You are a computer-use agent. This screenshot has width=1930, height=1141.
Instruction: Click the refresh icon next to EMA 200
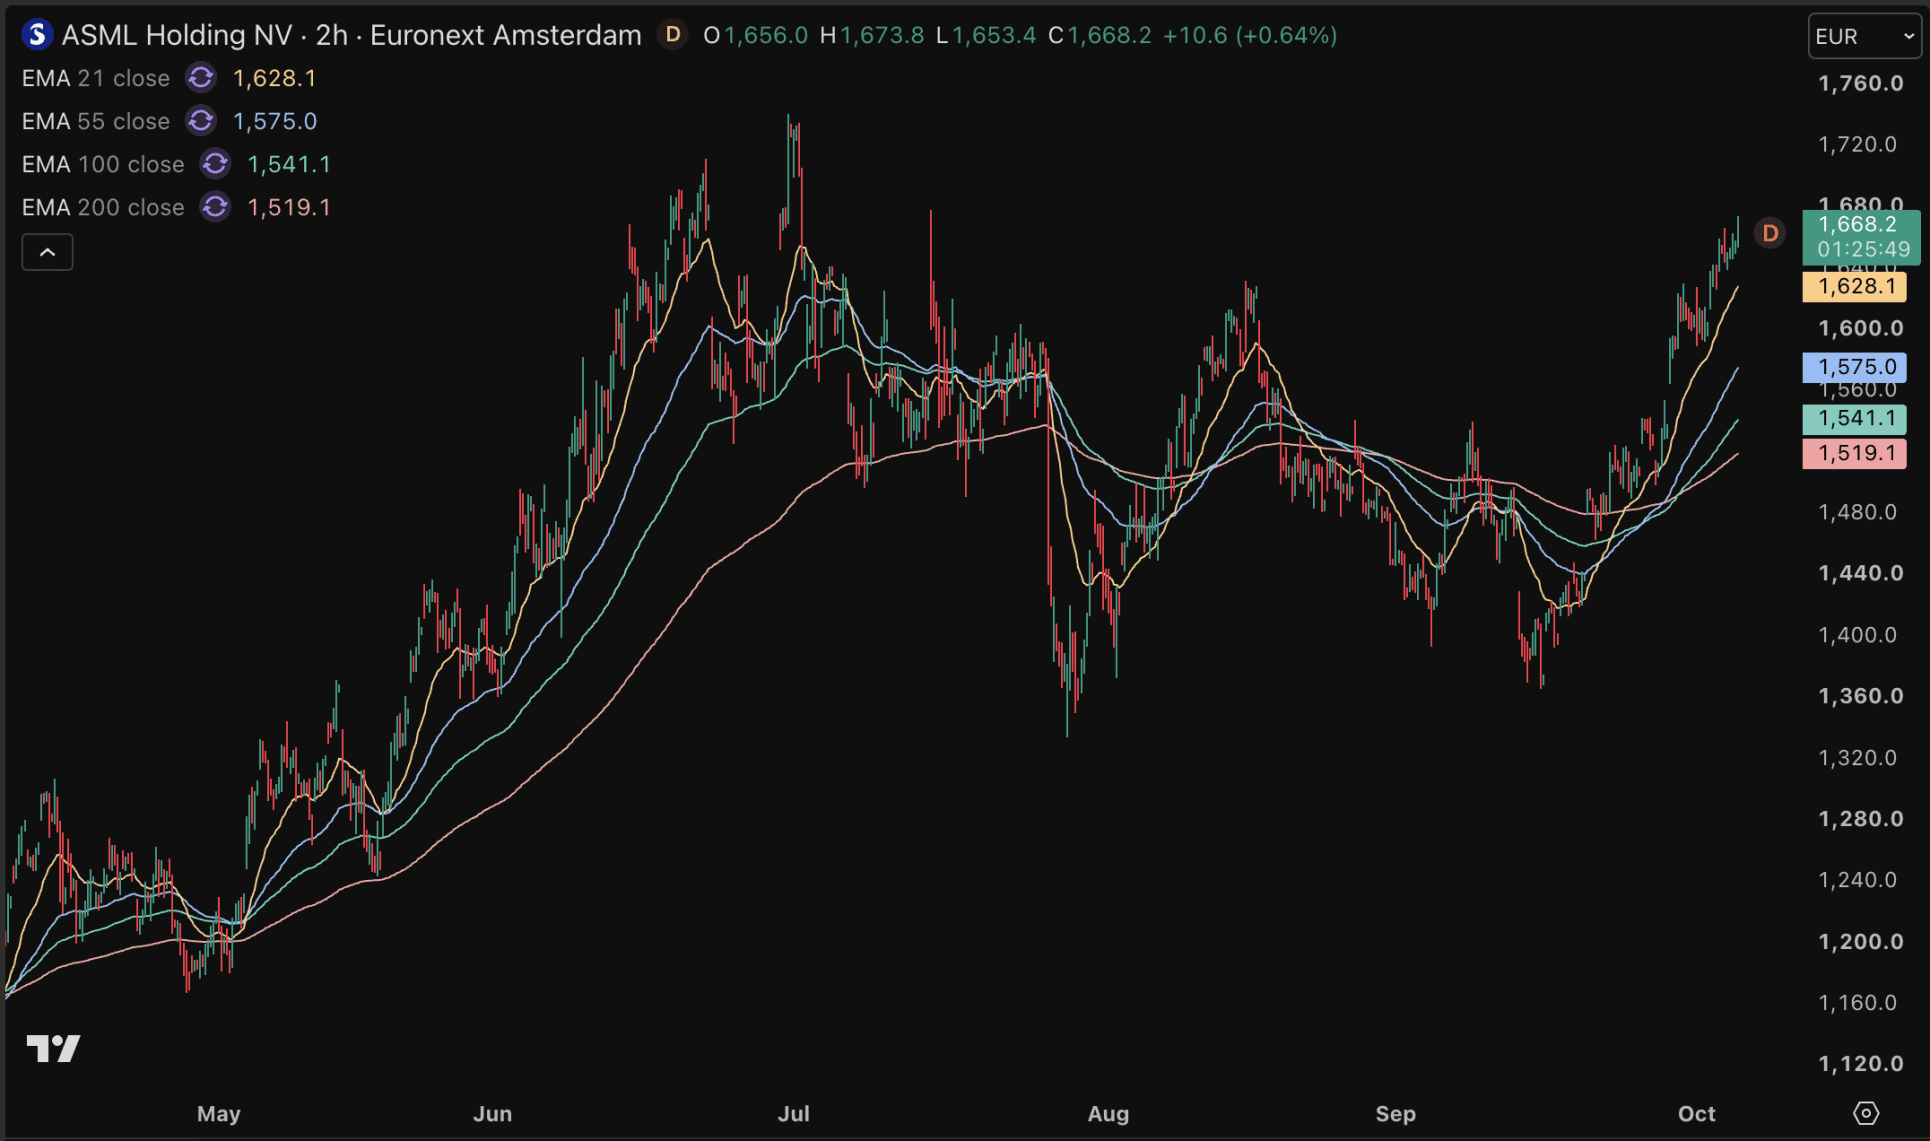(x=215, y=207)
